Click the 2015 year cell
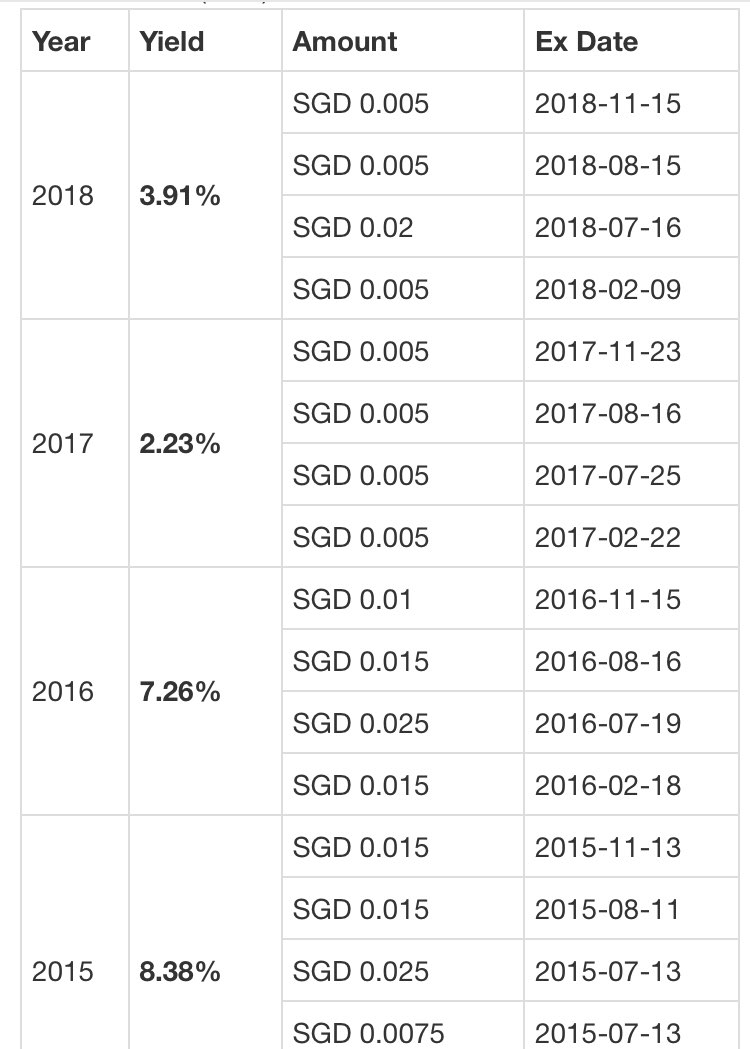Image resolution: width=750 pixels, height=1049 pixels. [62, 972]
